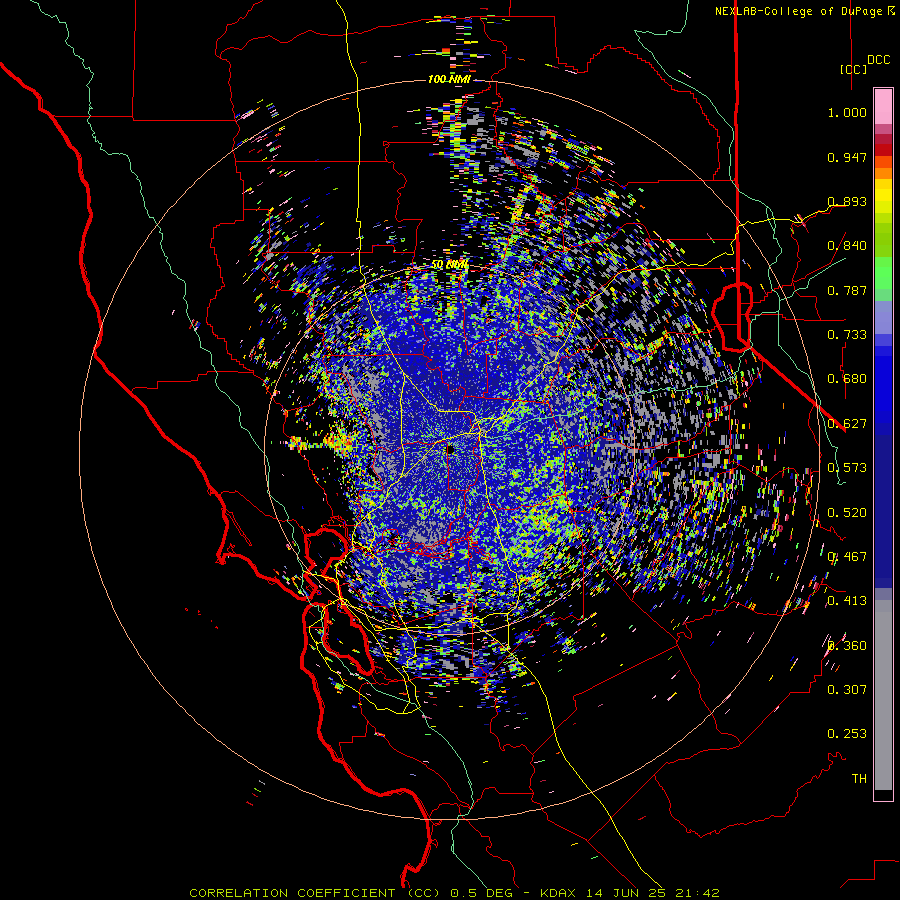
Task: Click the 0.307 legend value
Action: pyautogui.click(x=847, y=690)
